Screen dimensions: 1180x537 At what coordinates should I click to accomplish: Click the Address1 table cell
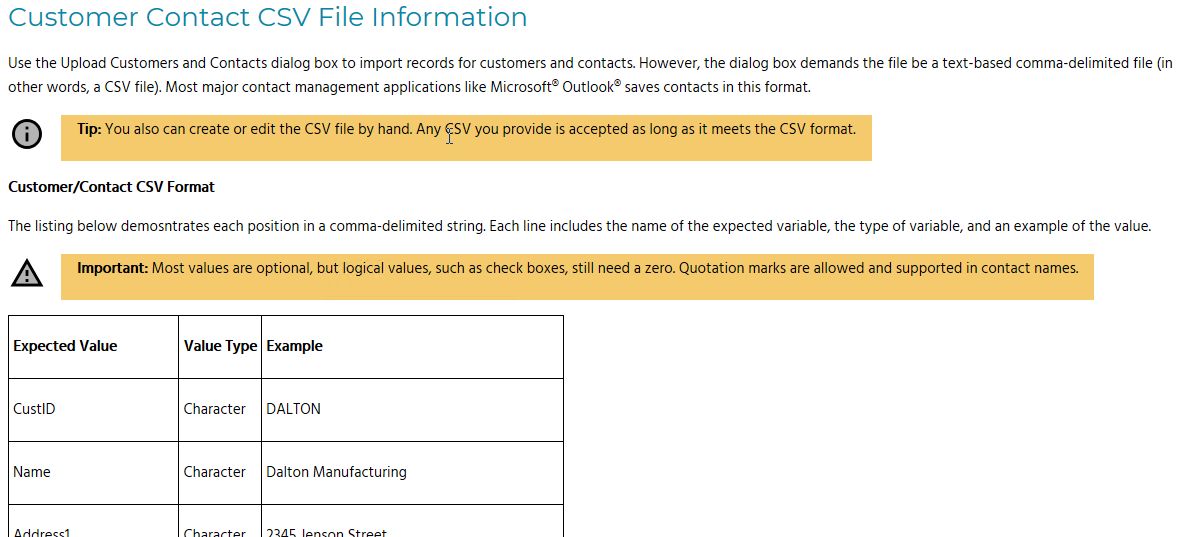coord(93,521)
